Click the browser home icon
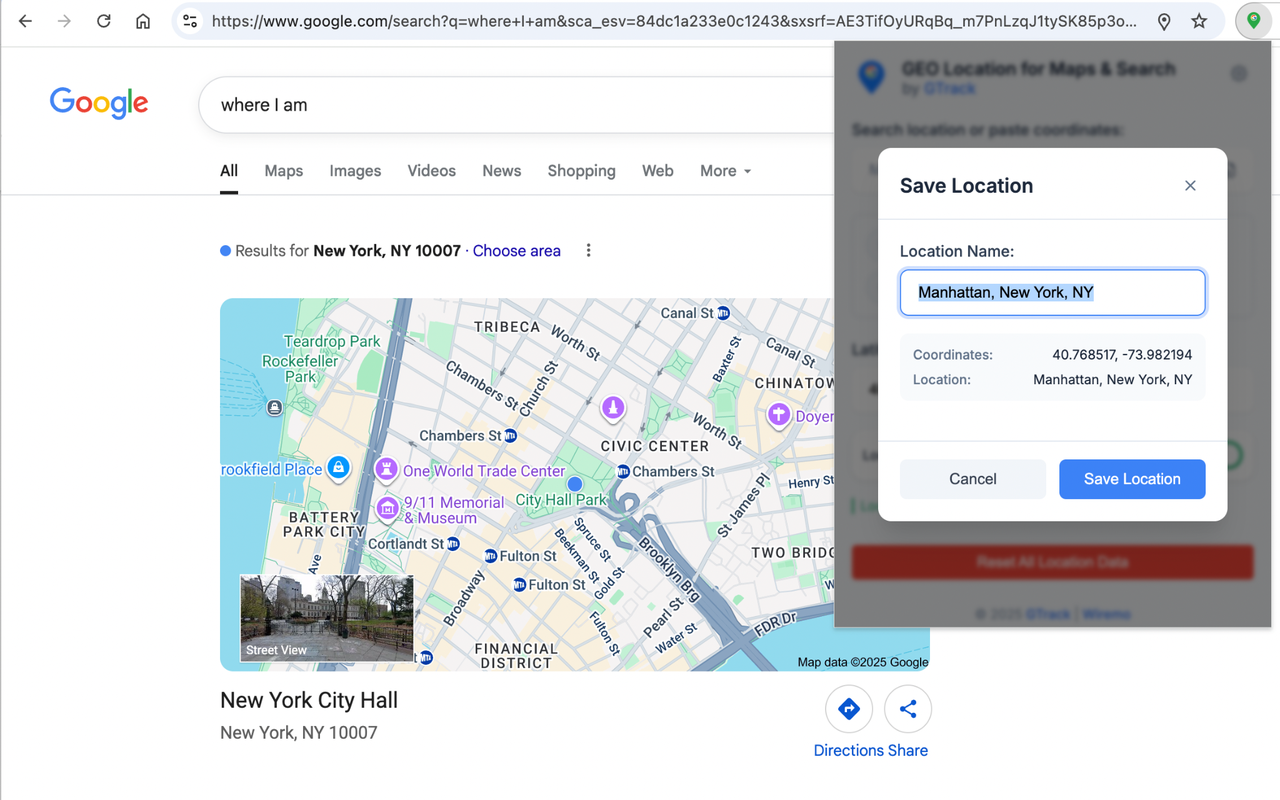Image resolution: width=1280 pixels, height=800 pixels. coord(143,20)
